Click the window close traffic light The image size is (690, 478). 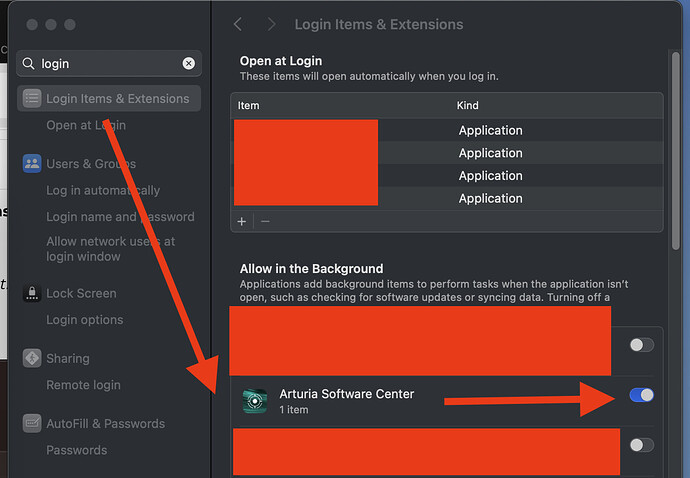(x=32, y=24)
